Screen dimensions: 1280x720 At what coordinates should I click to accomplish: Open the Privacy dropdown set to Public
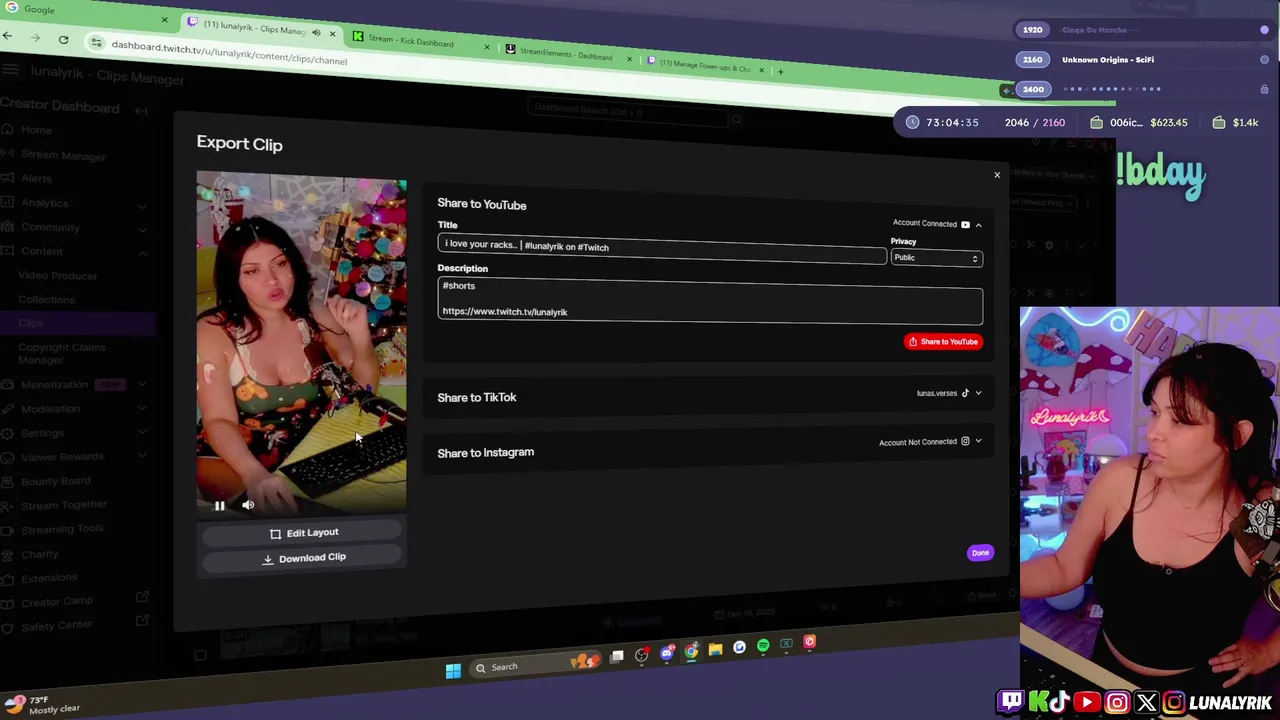point(937,258)
